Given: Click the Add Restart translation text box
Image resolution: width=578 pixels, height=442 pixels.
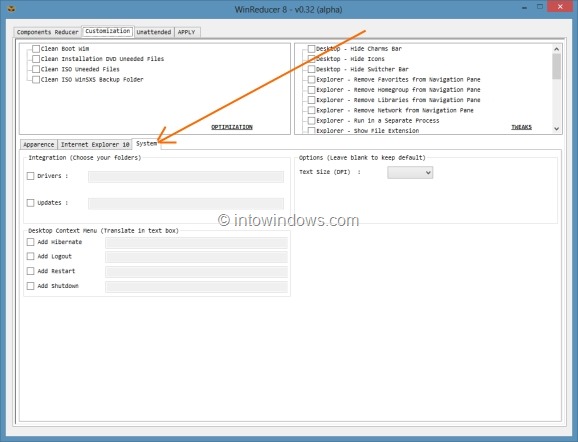Looking at the screenshot, I should pyautogui.click(x=196, y=272).
